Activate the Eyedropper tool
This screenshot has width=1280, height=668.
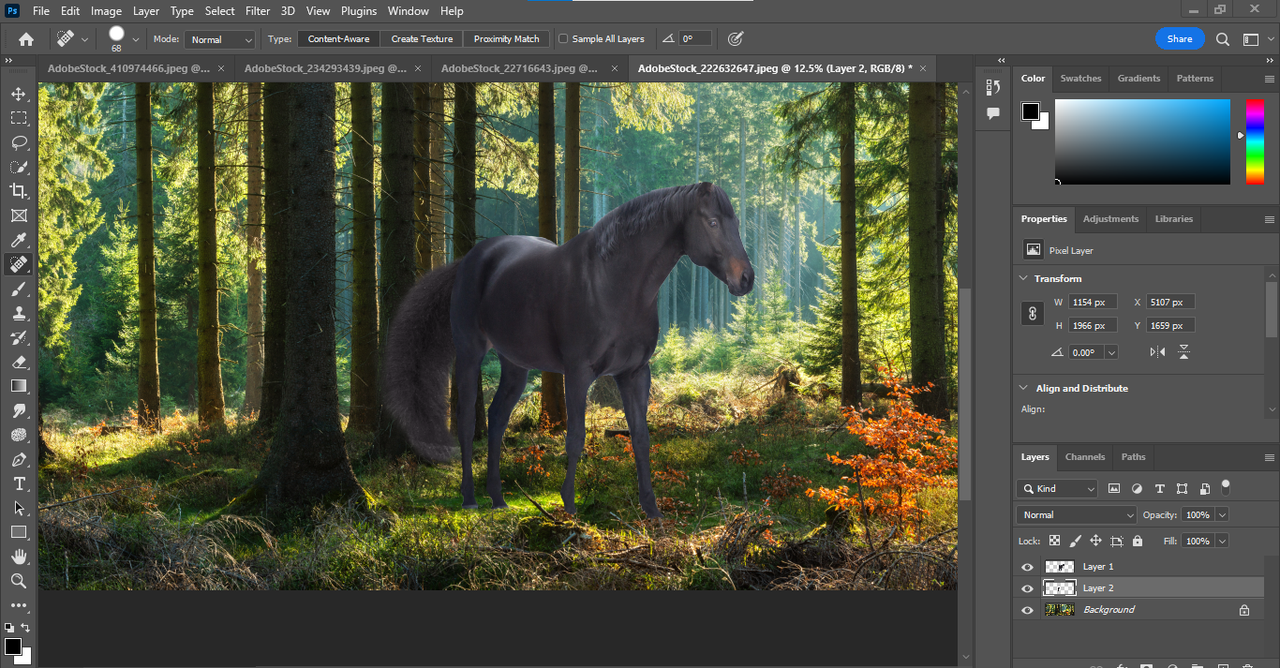(x=18, y=240)
